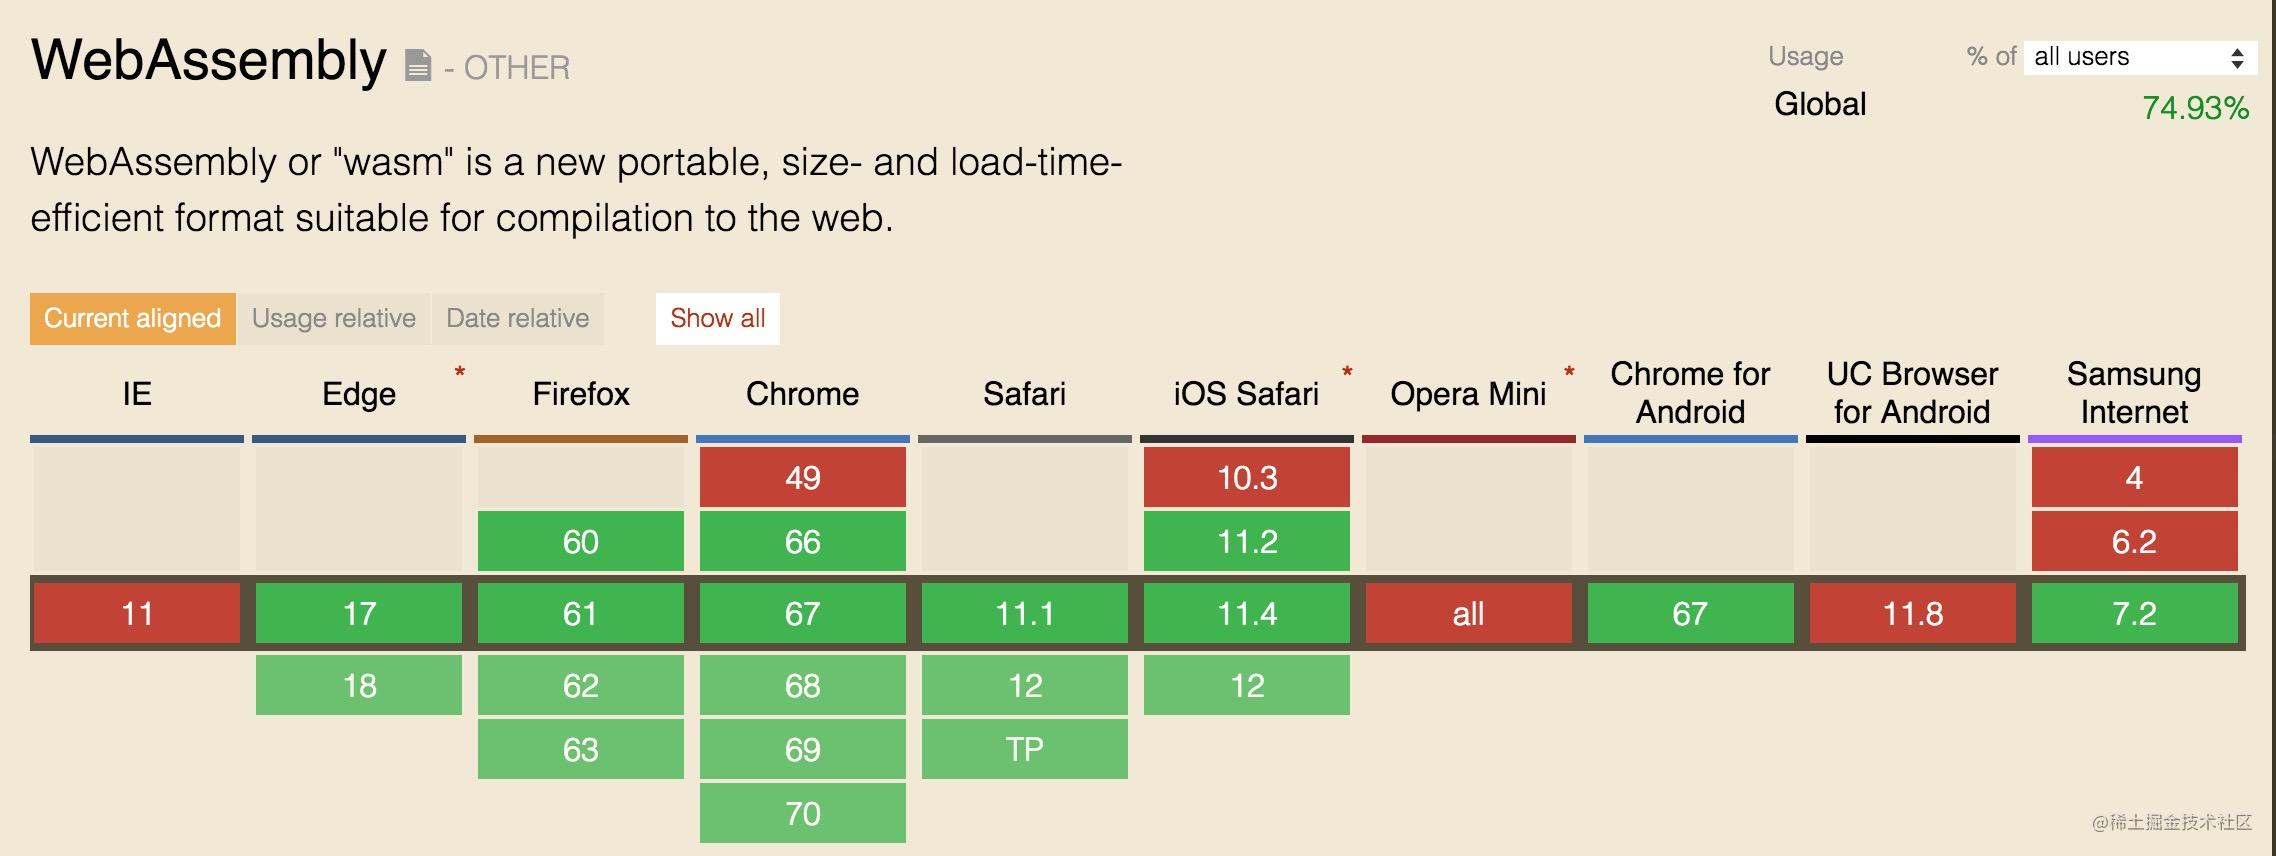Open the all users dropdown
The width and height of the screenshot is (2276, 856).
pos(2140,57)
